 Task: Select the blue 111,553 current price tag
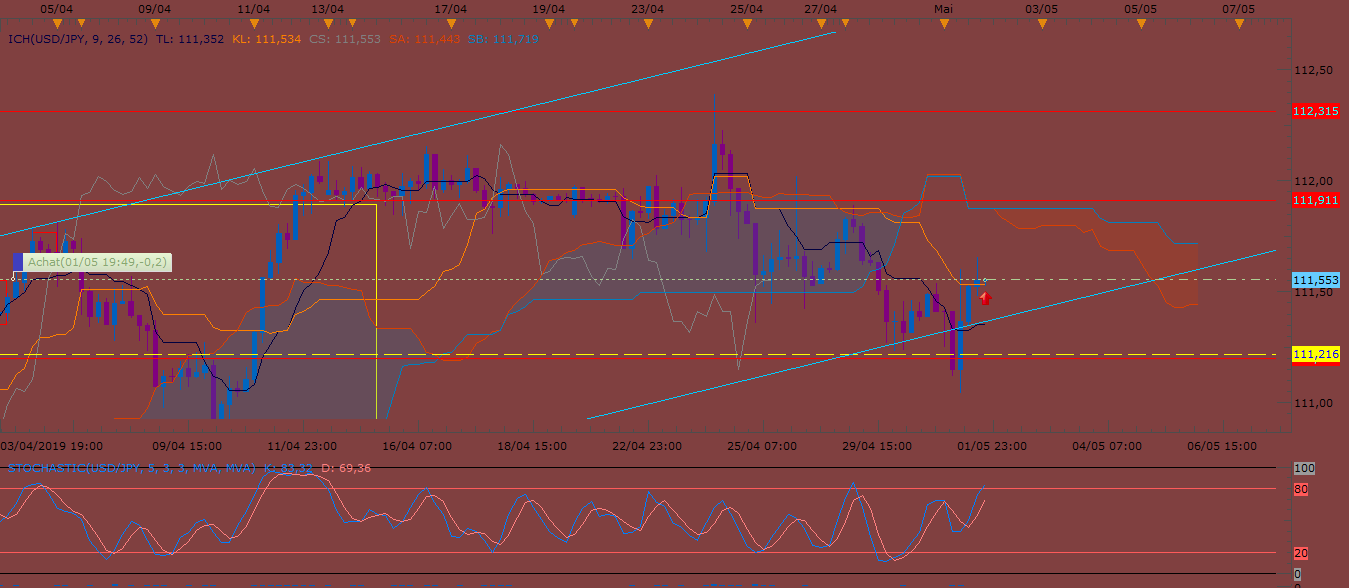click(1315, 280)
